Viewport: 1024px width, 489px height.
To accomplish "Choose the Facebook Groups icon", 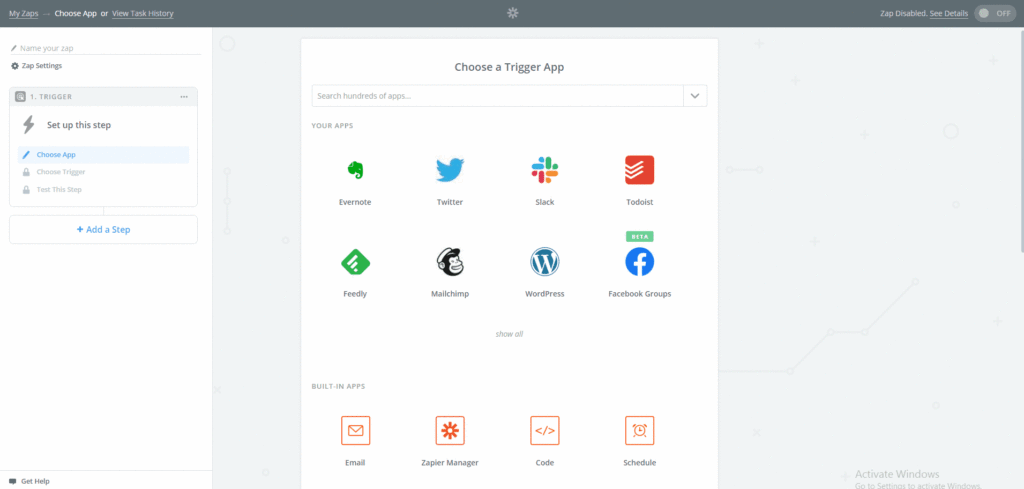I will coord(639,262).
